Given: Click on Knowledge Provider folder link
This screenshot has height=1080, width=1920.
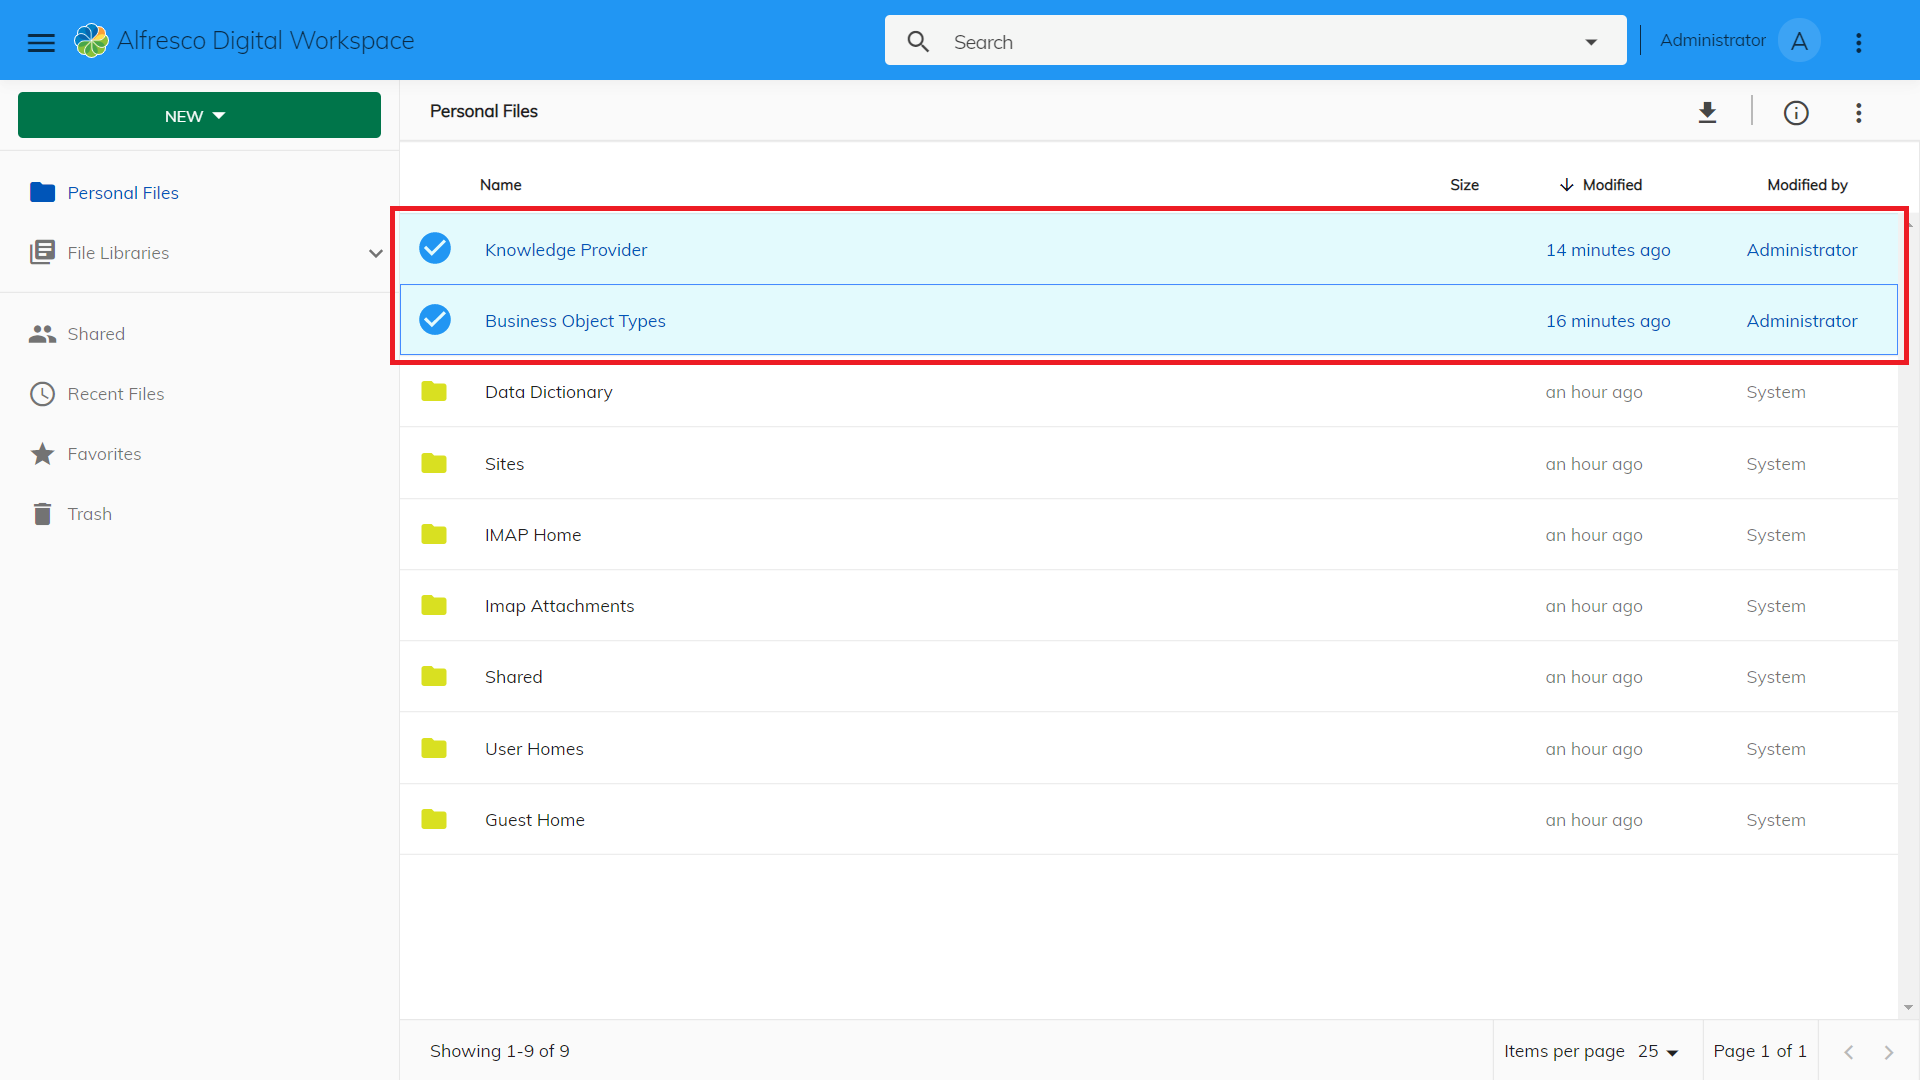Looking at the screenshot, I should pyautogui.click(x=566, y=249).
